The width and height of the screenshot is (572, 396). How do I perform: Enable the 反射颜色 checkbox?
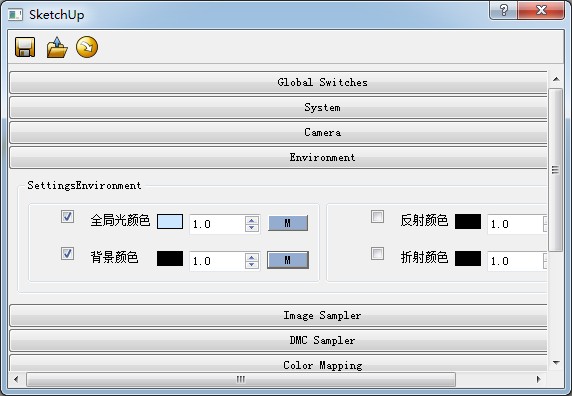click(x=377, y=217)
